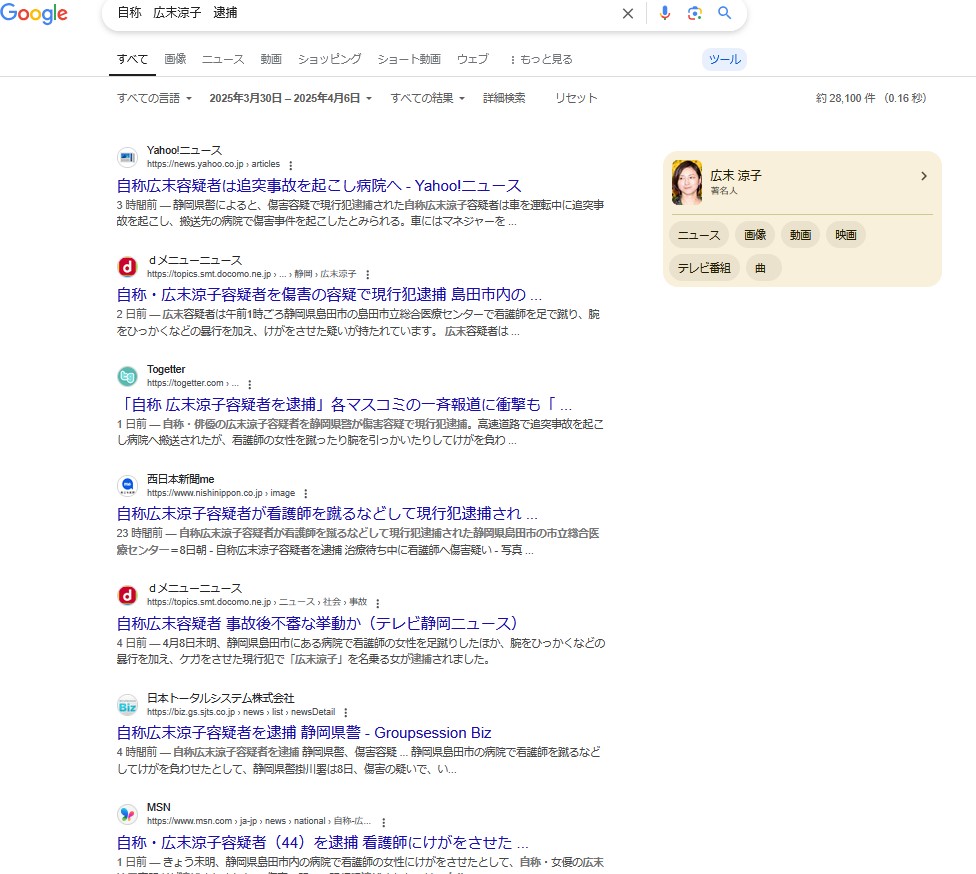Open Google Lens image search icon

pyautogui.click(x=695, y=13)
